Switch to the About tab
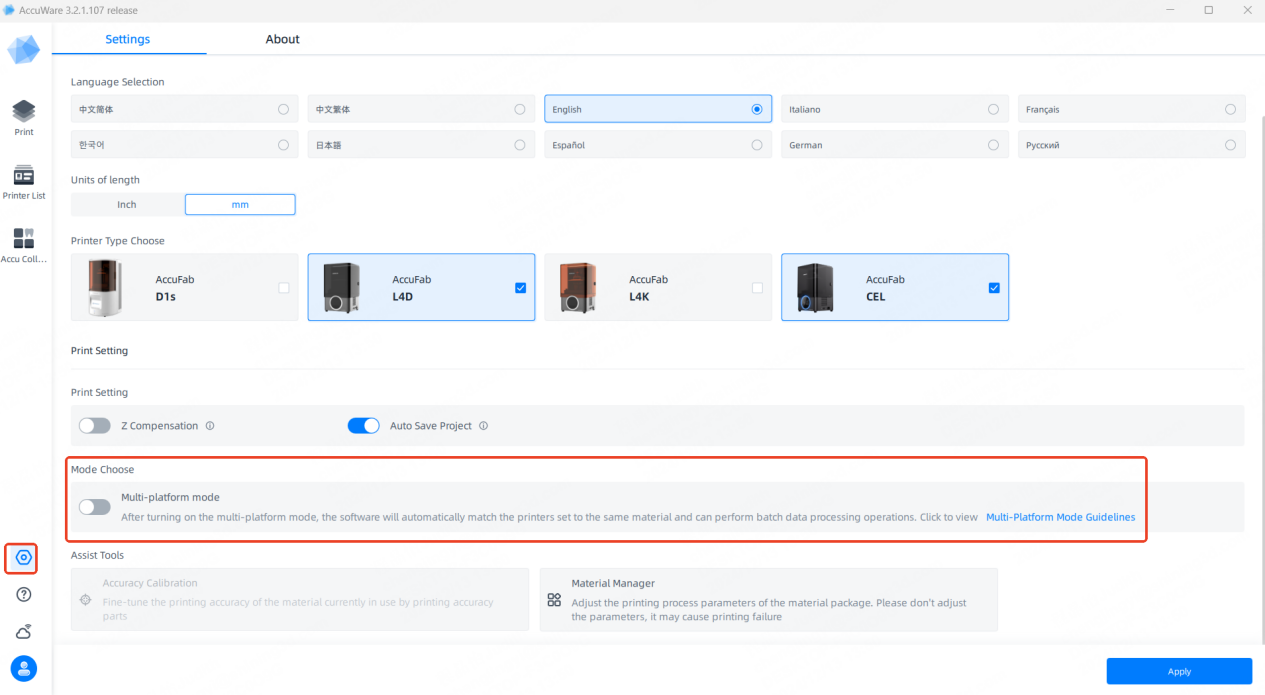The image size is (1265, 695). (x=283, y=39)
